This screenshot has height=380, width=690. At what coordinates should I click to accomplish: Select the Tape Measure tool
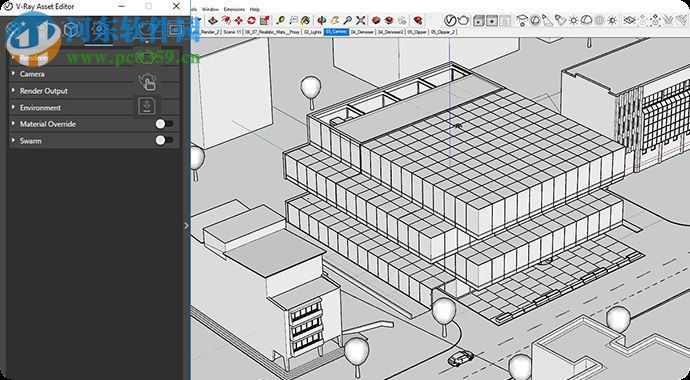(x=280, y=20)
